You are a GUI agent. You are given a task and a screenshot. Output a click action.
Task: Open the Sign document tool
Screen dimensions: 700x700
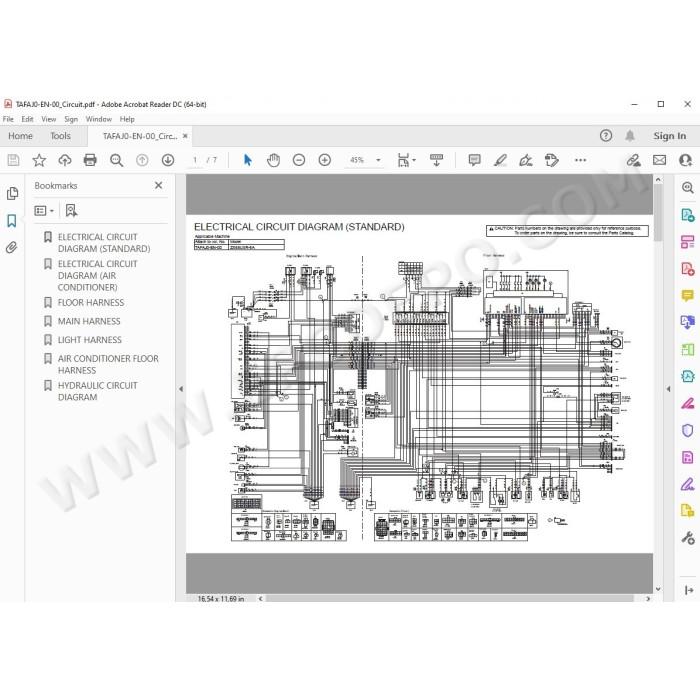point(526,160)
